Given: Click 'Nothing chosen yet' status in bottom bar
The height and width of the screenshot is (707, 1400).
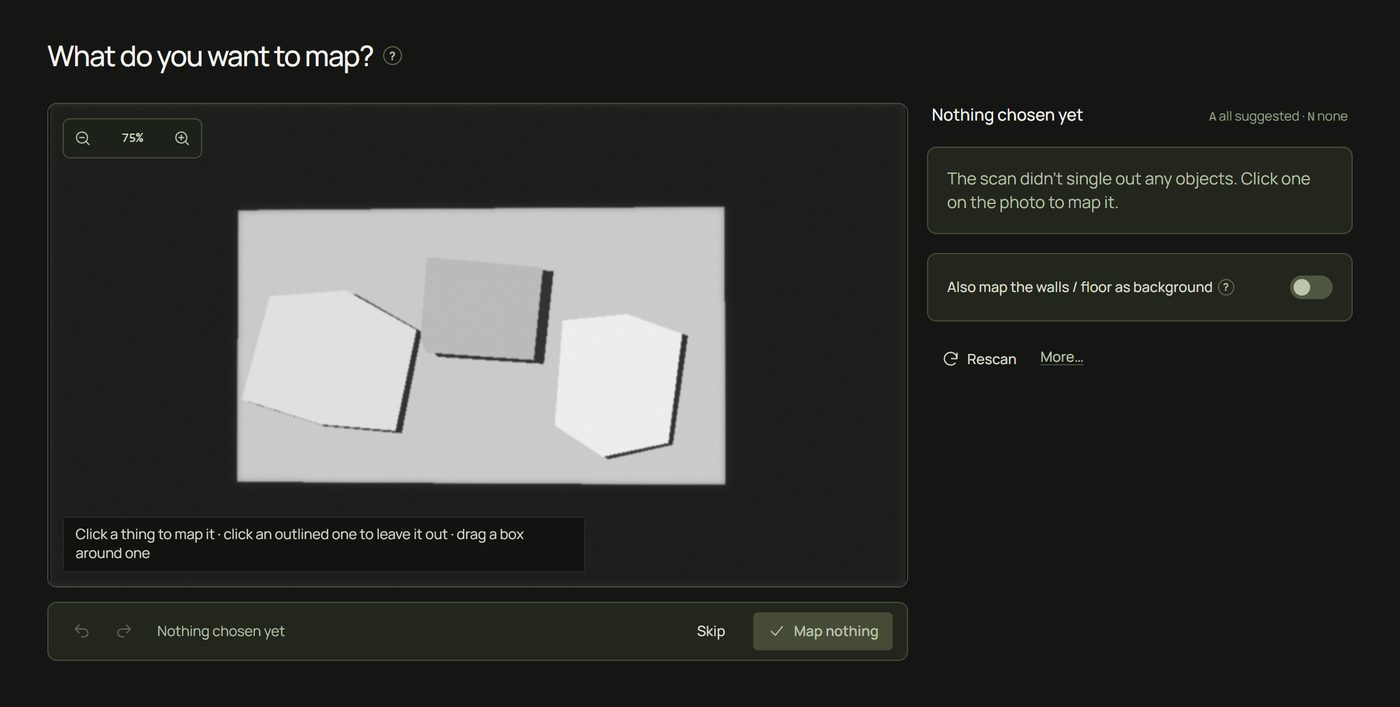Looking at the screenshot, I should point(221,631).
